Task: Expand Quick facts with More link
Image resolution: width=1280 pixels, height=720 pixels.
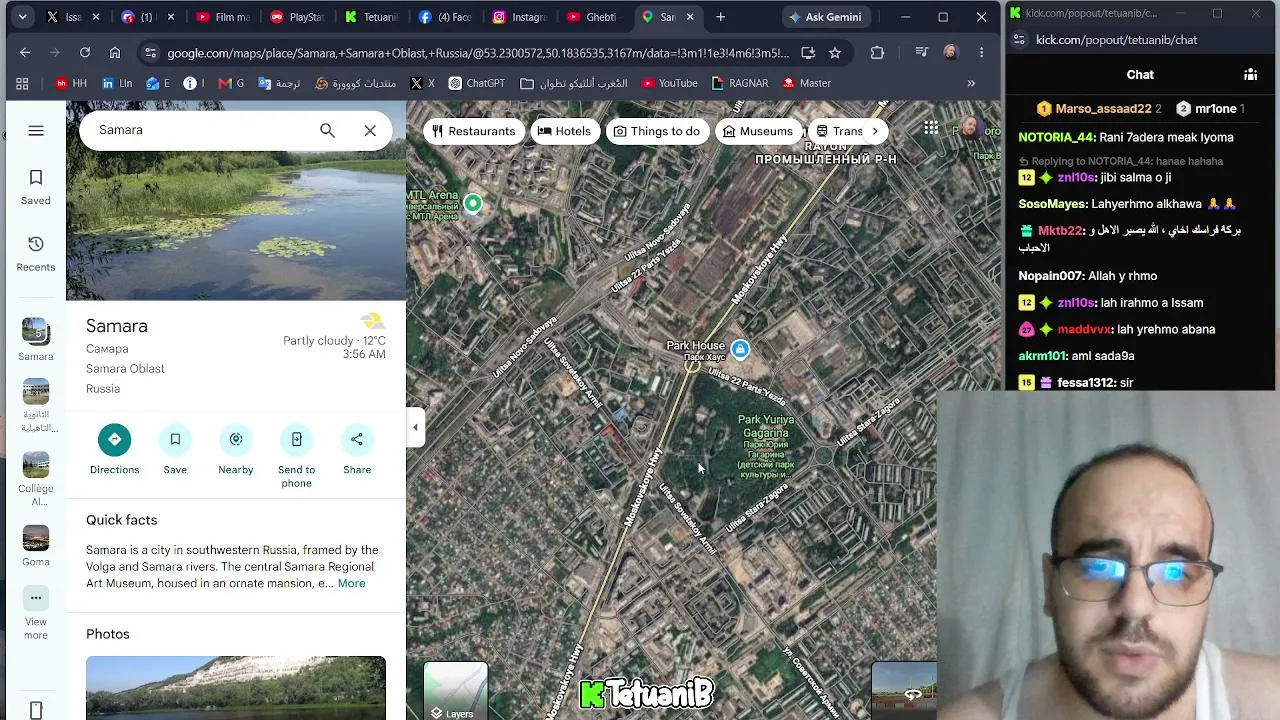Action: (351, 583)
